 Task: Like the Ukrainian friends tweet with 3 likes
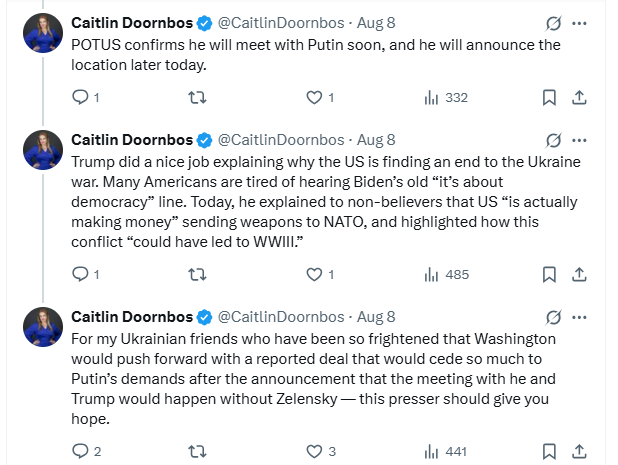click(314, 451)
